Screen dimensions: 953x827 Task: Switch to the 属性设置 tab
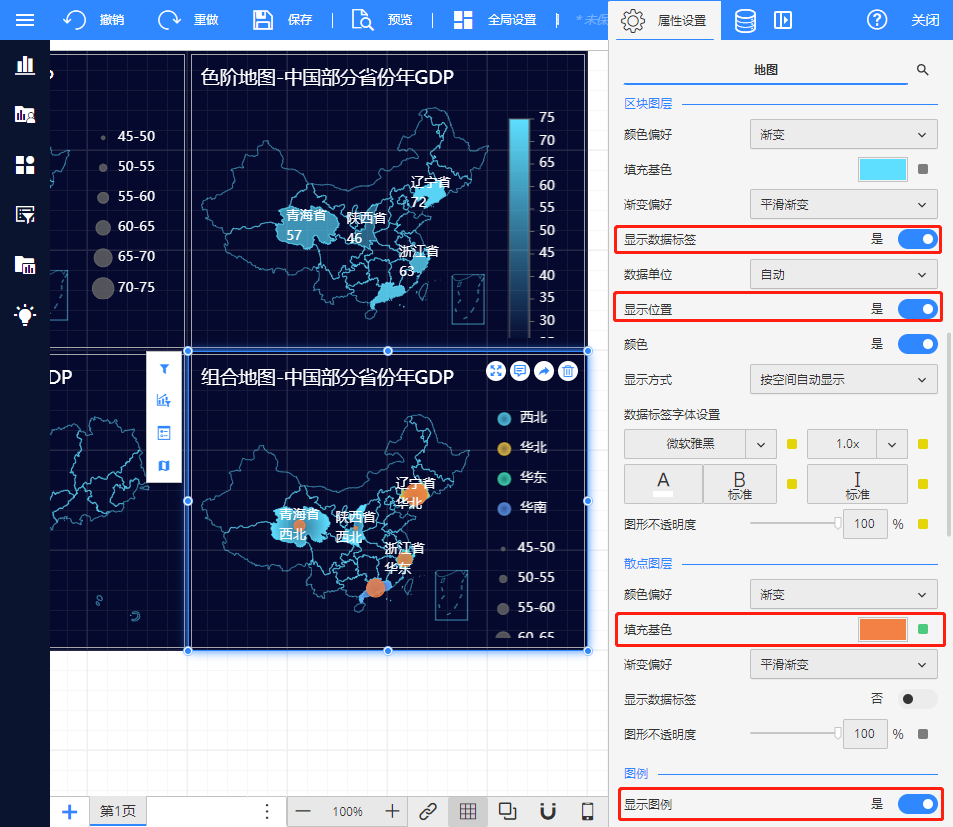point(664,20)
